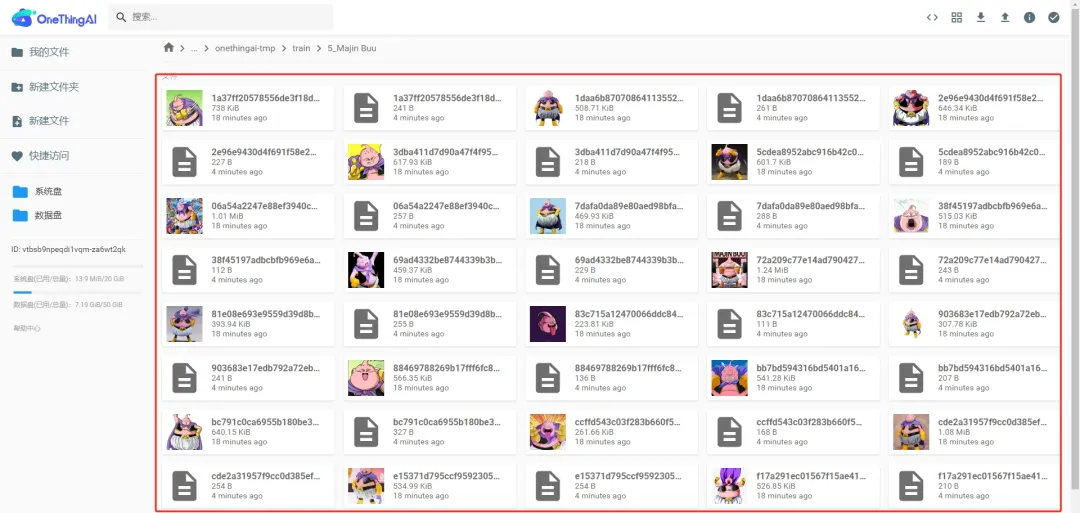Click the 5_Majin Buu breadcrumb
Image resolution: width=1080 pixels, height=513 pixels.
[351, 49]
